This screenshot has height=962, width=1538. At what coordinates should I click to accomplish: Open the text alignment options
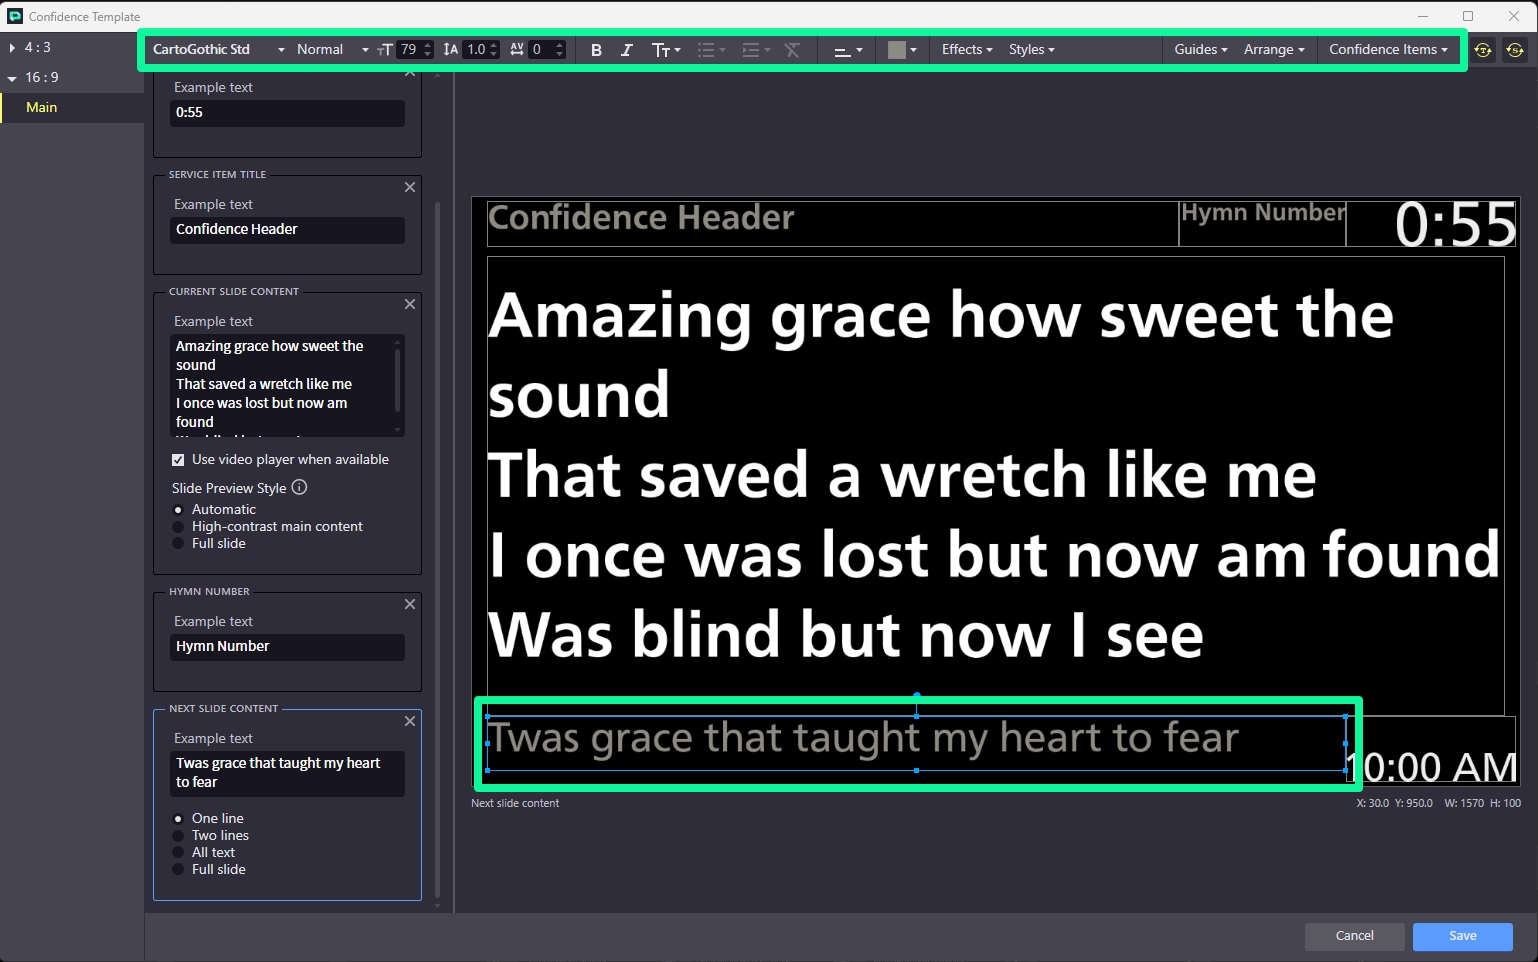pos(848,50)
